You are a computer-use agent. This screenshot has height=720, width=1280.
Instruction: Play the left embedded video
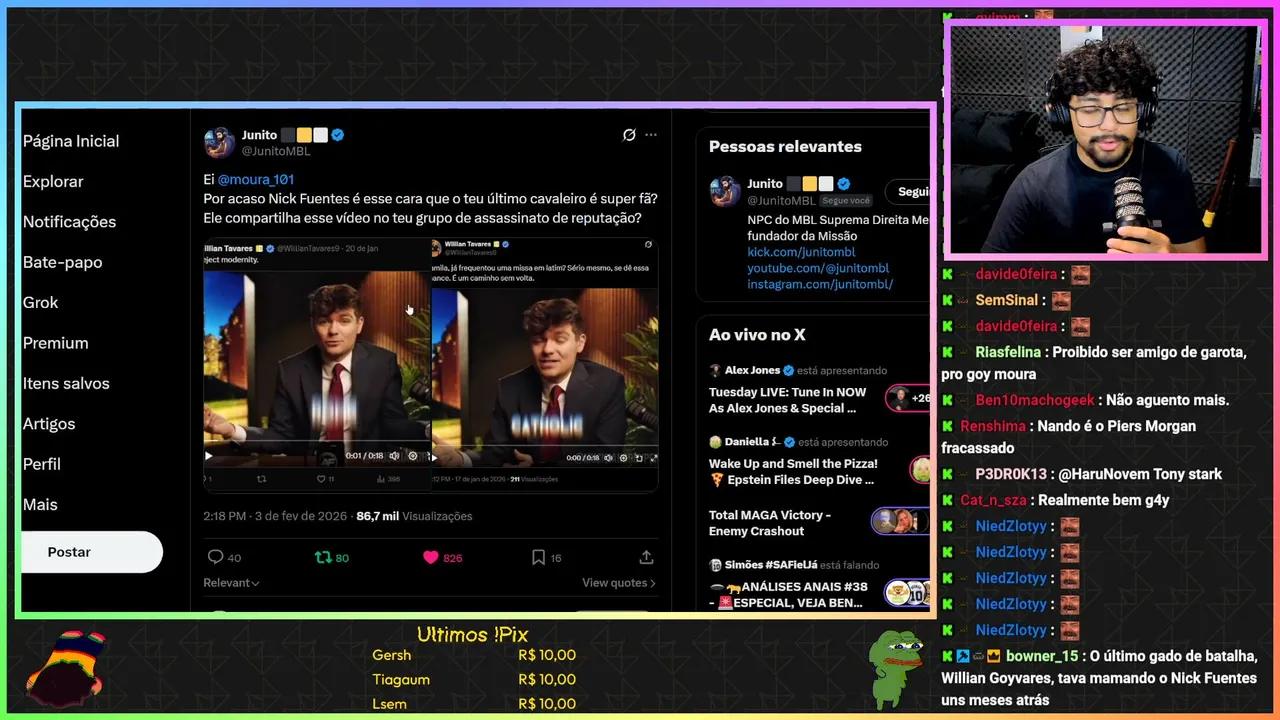(x=209, y=456)
